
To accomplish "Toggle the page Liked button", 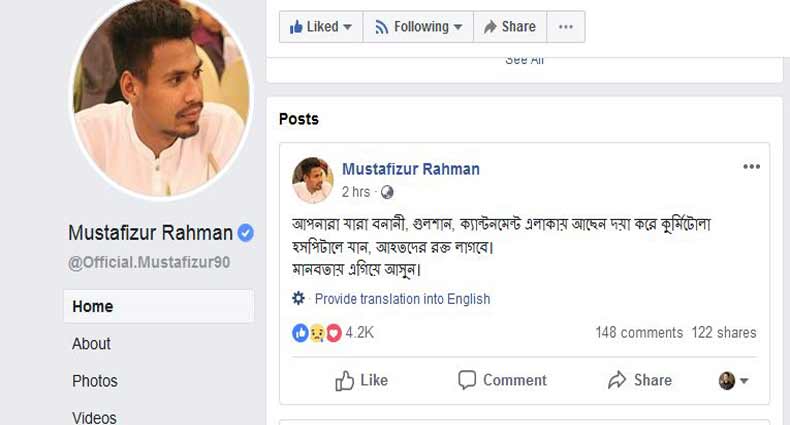I will click(x=320, y=27).
